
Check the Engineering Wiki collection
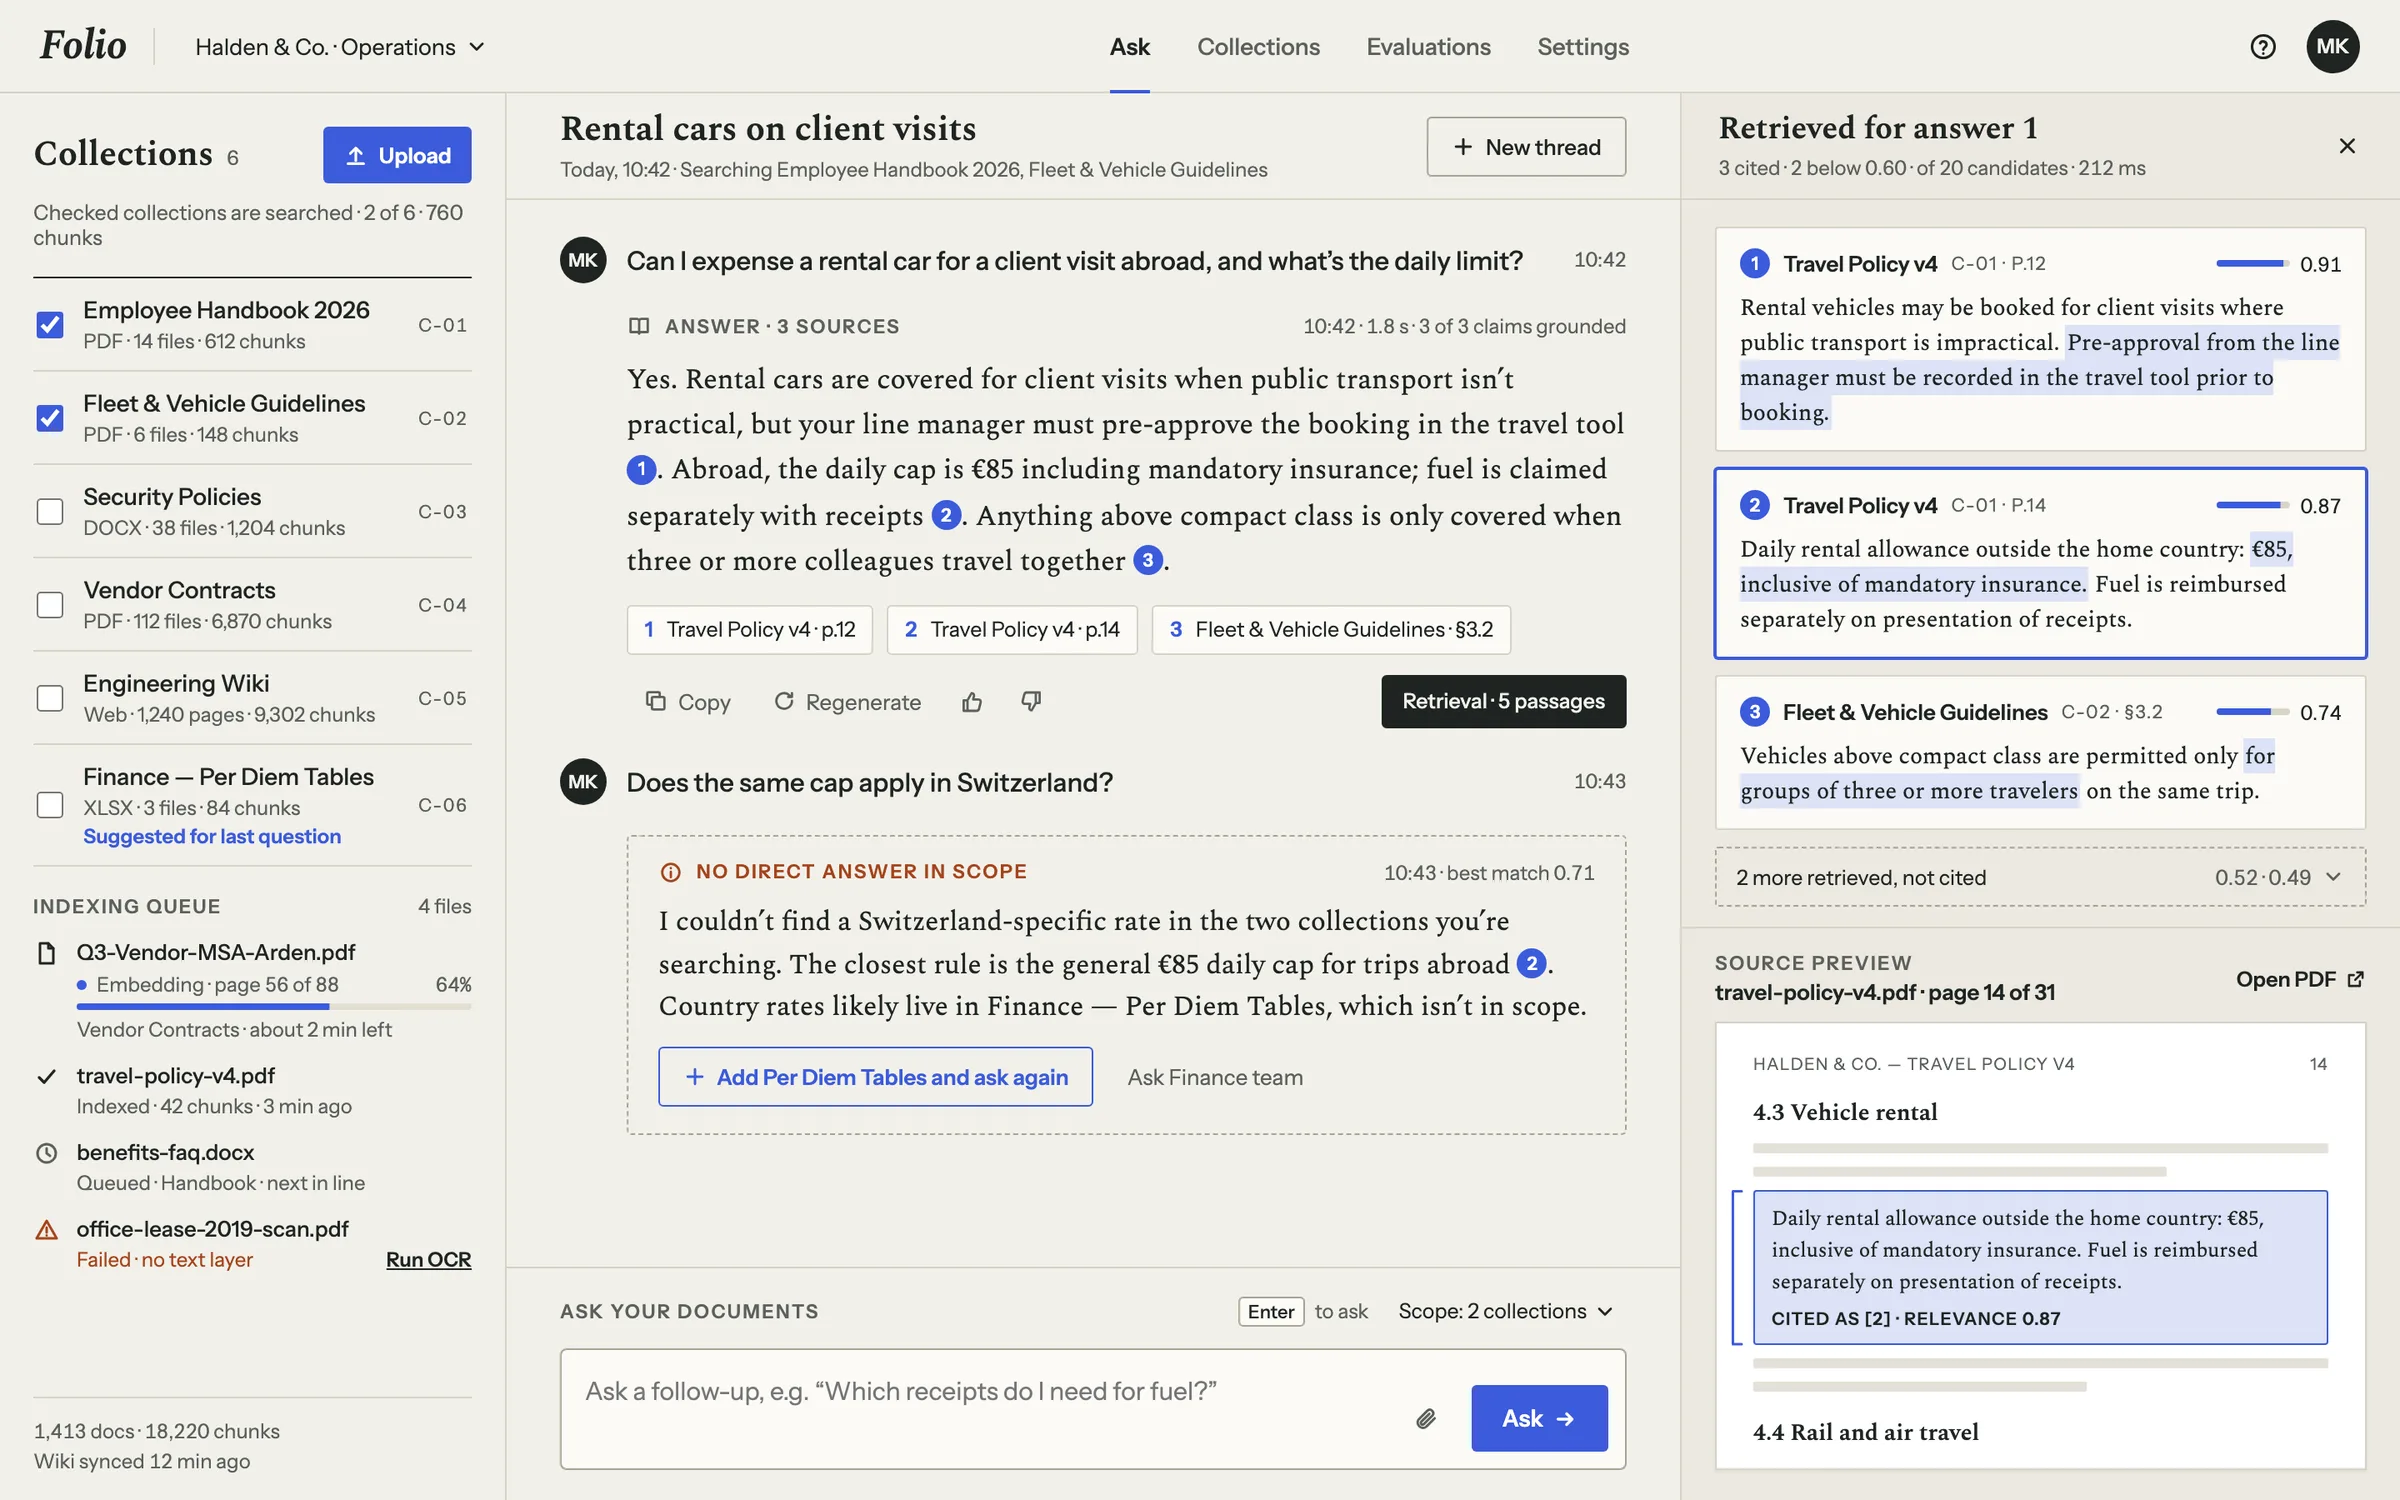[50, 698]
